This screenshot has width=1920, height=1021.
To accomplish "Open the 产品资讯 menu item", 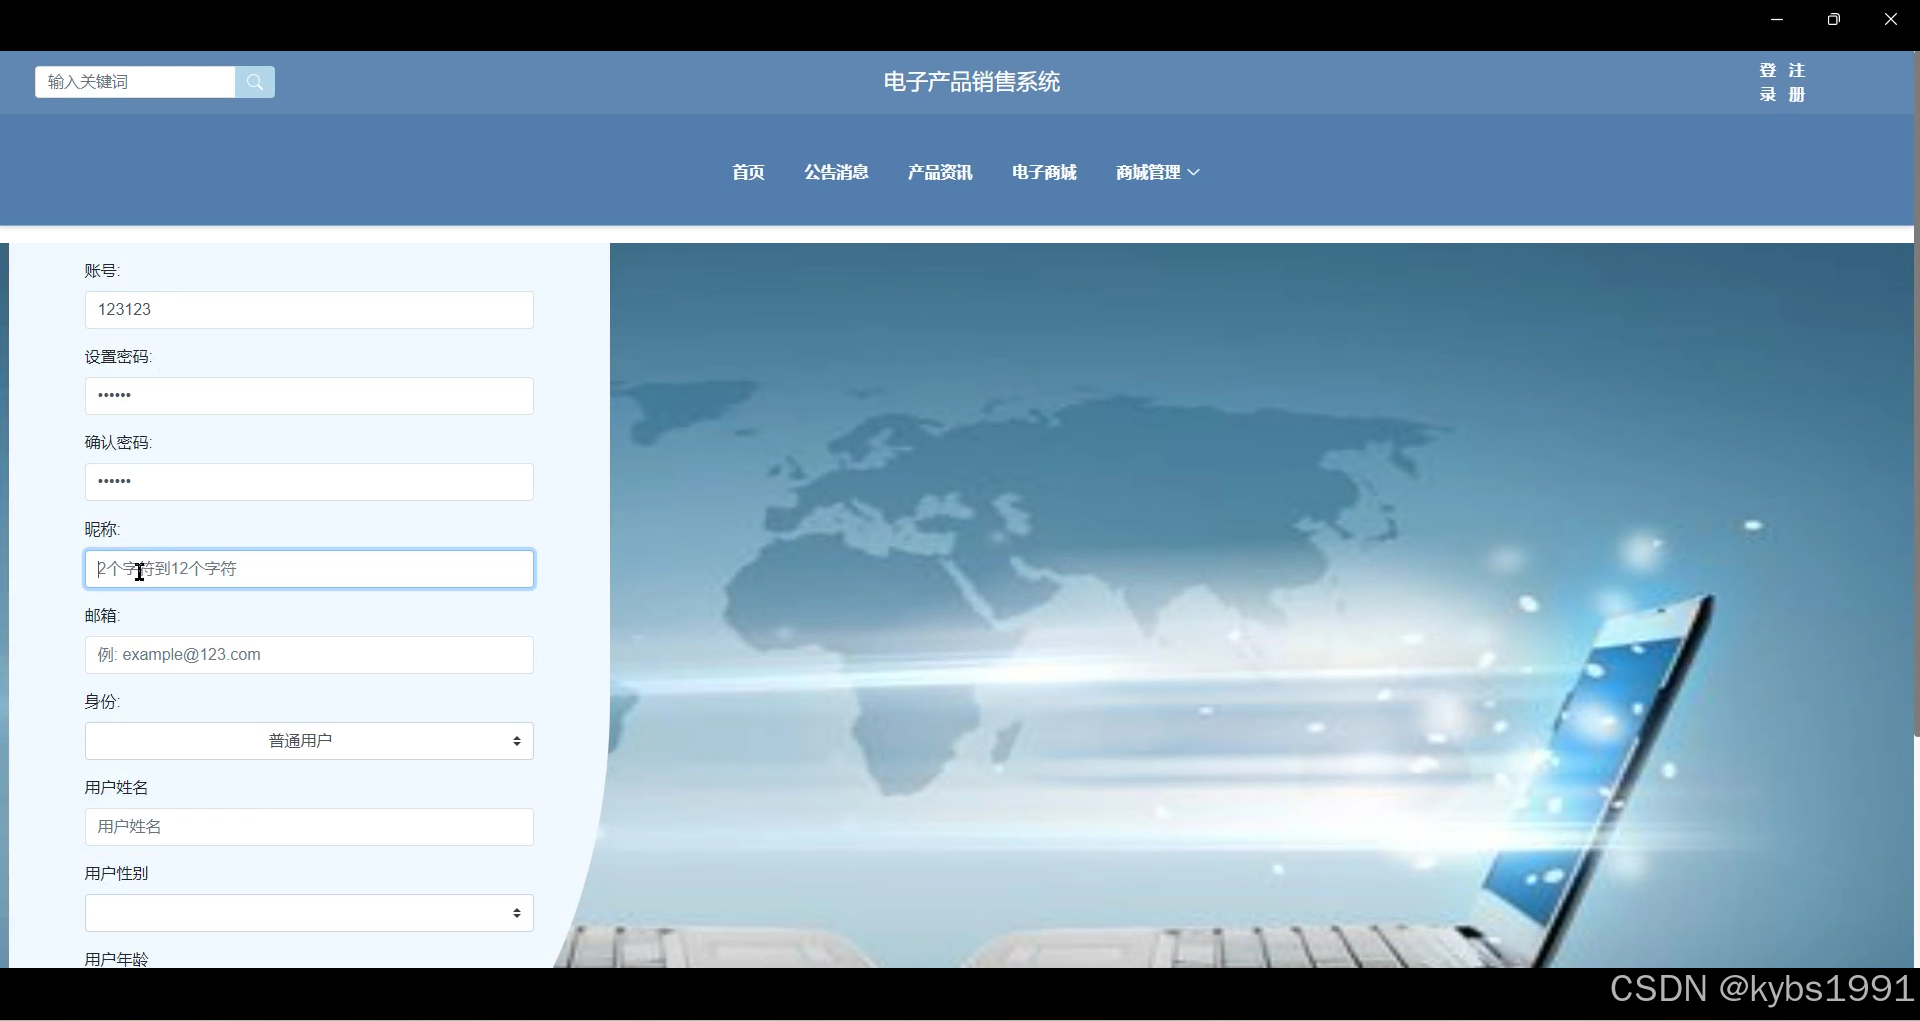I will point(940,172).
